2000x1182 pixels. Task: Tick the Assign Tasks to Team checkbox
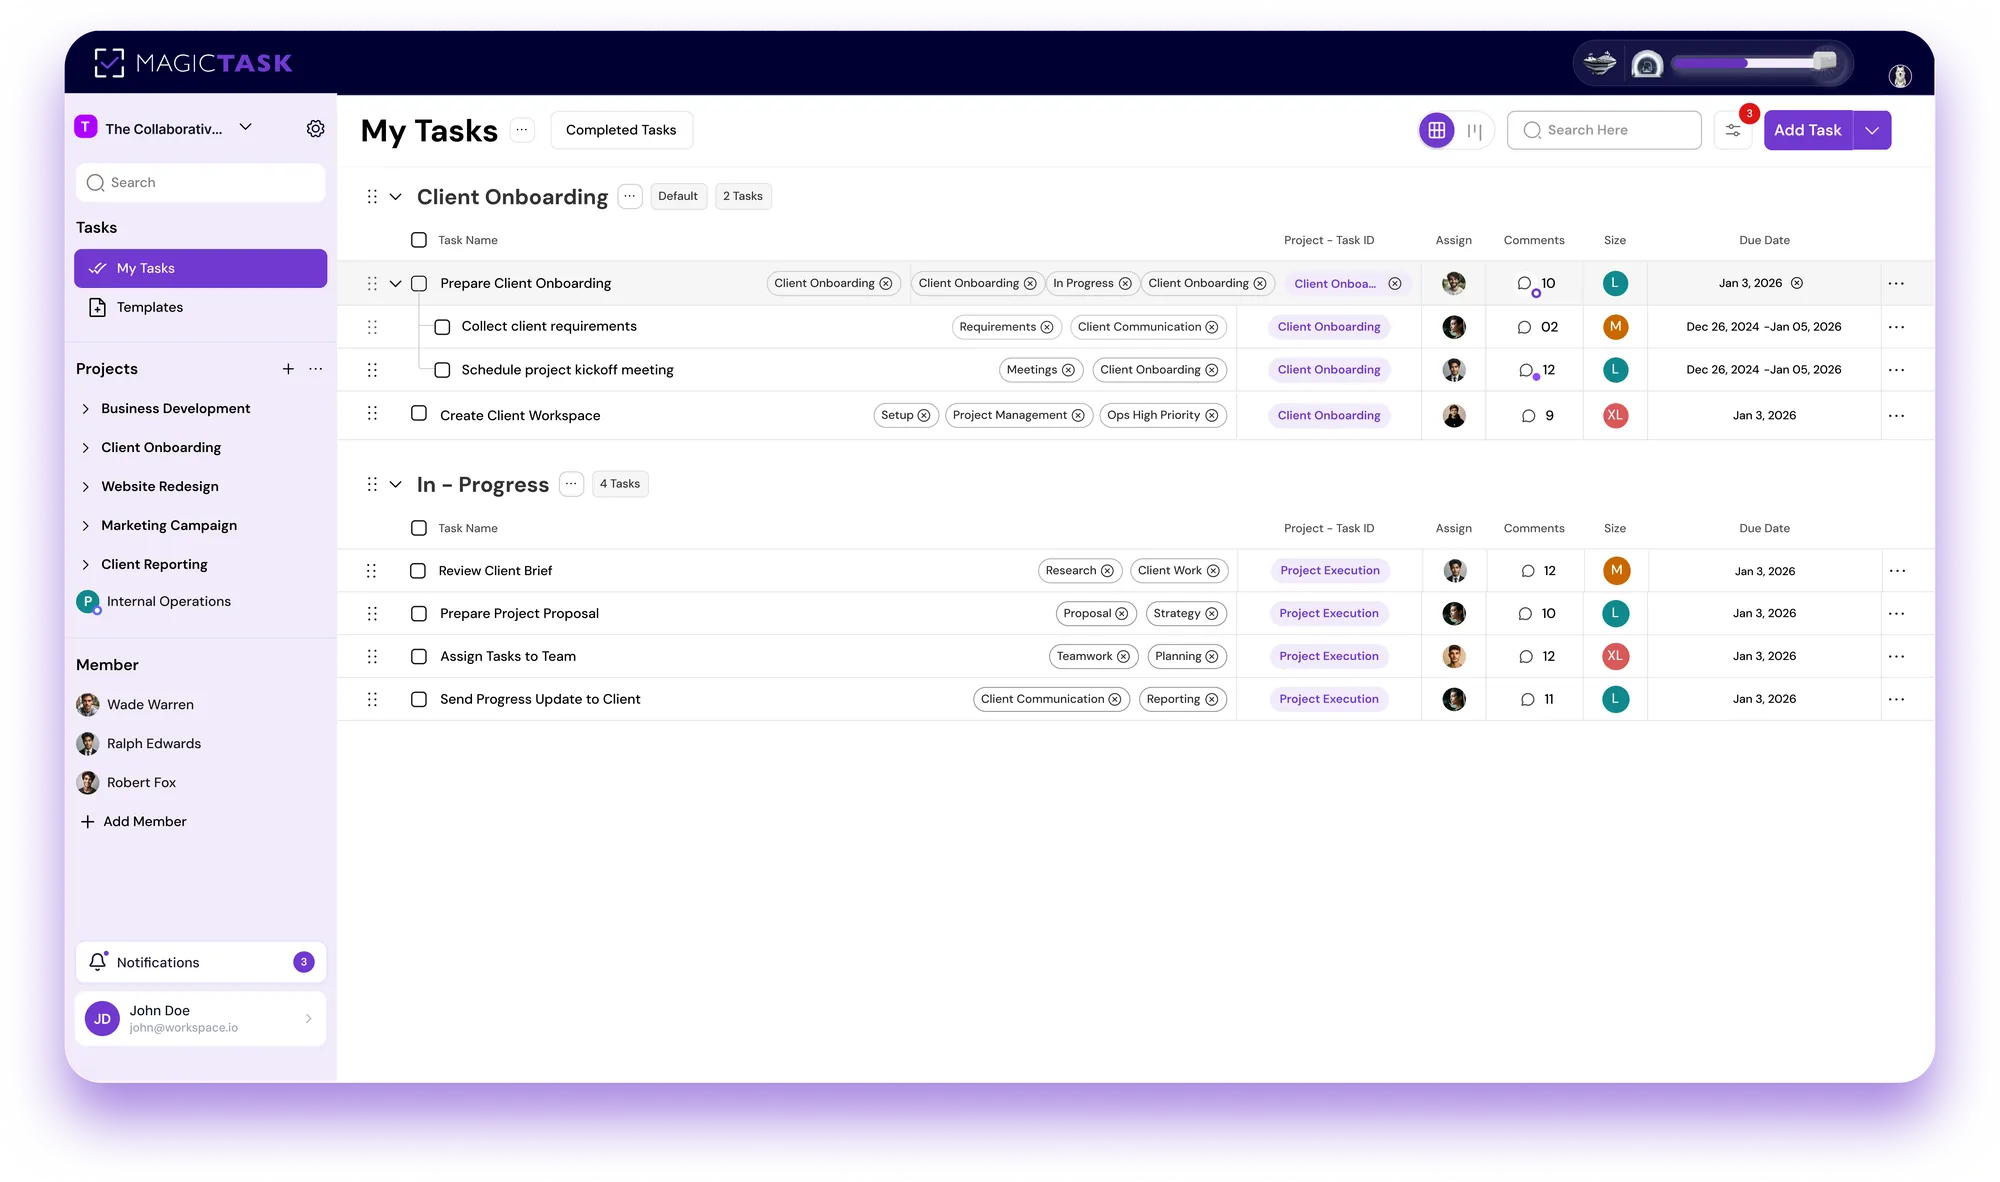[x=419, y=657]
